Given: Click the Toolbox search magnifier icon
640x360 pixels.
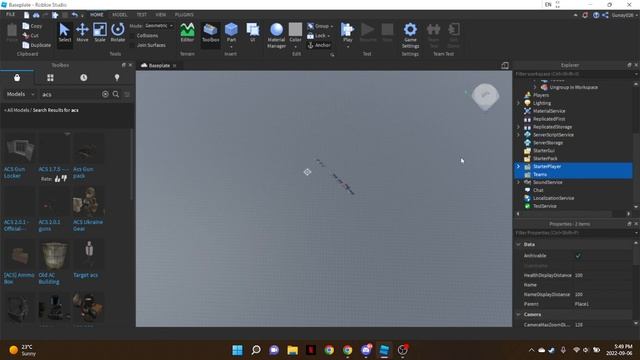Looking at the screenshot, I should click(116, 94).
